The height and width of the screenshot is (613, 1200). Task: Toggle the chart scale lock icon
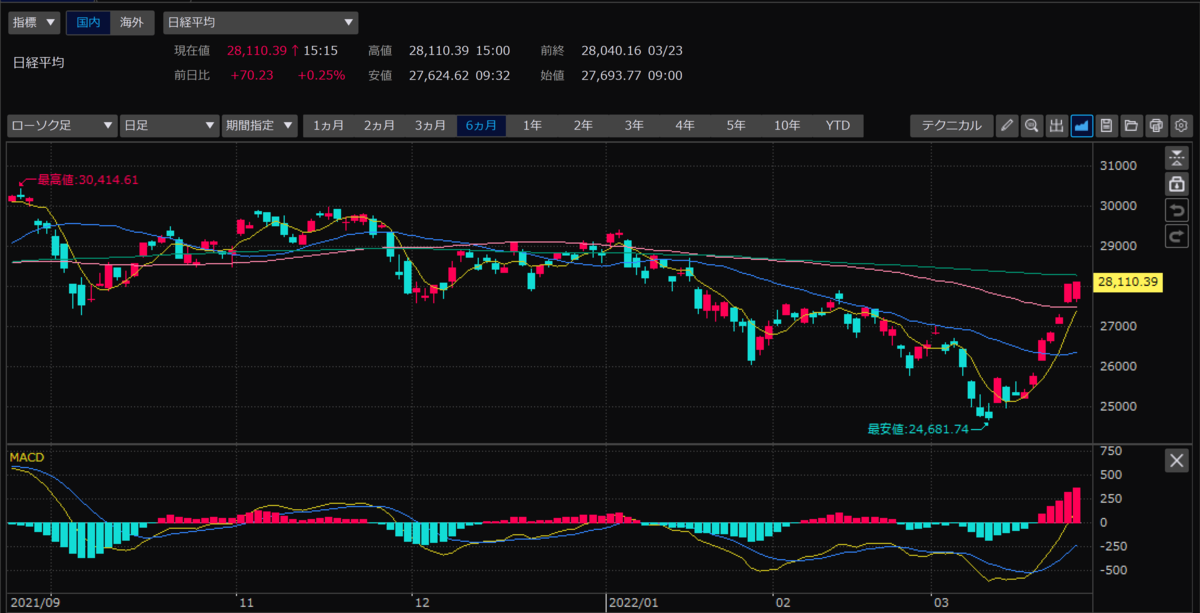[1176, 184]
